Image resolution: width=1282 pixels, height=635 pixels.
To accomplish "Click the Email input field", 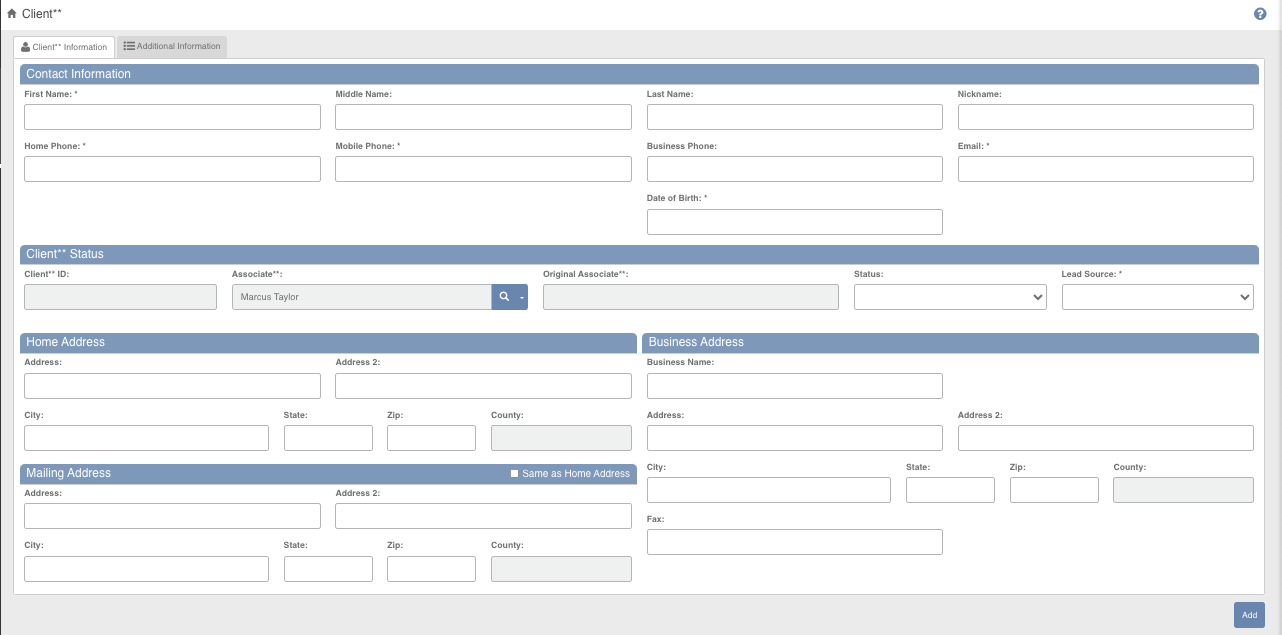I will coord(1106,169).
